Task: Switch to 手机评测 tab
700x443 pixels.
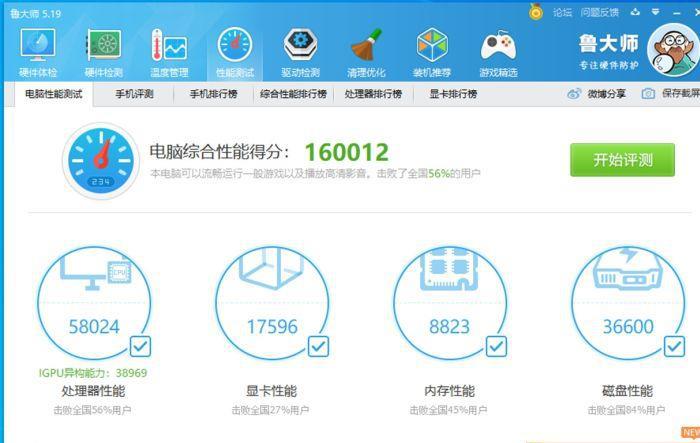Action: pyautogui.click(x=134, y=94)
